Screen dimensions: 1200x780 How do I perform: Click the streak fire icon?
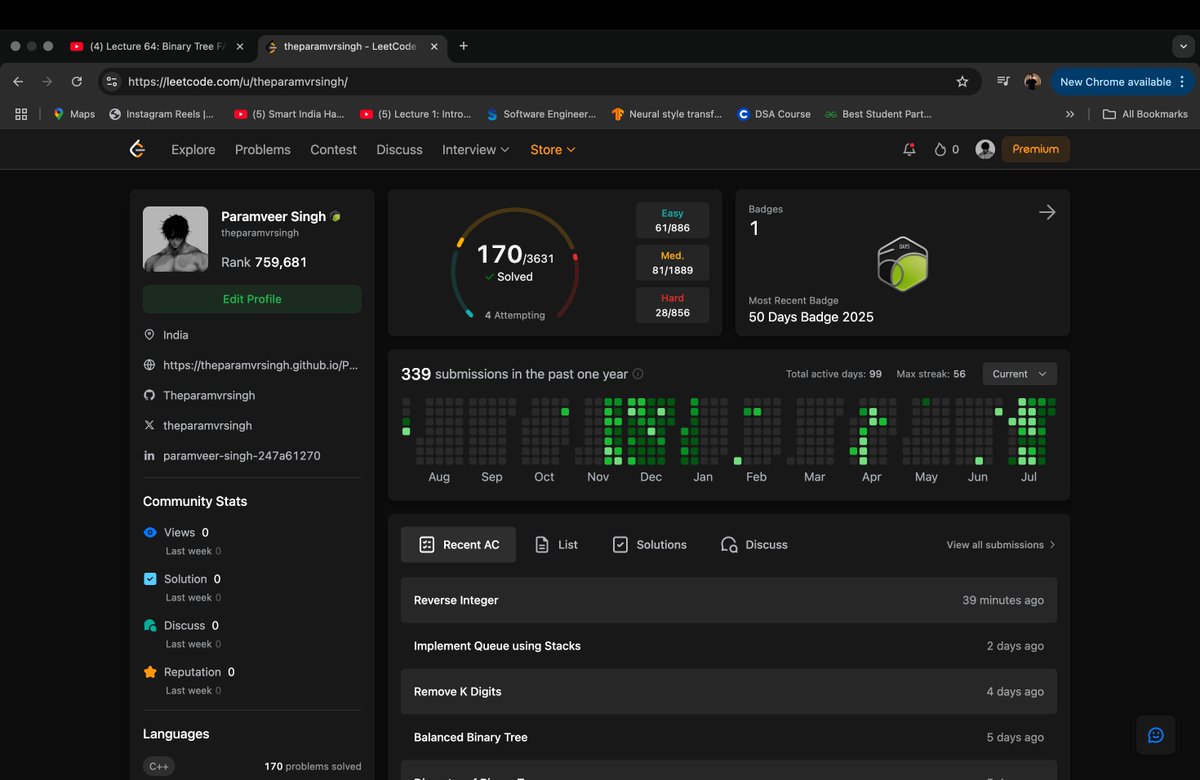point(940,149)
